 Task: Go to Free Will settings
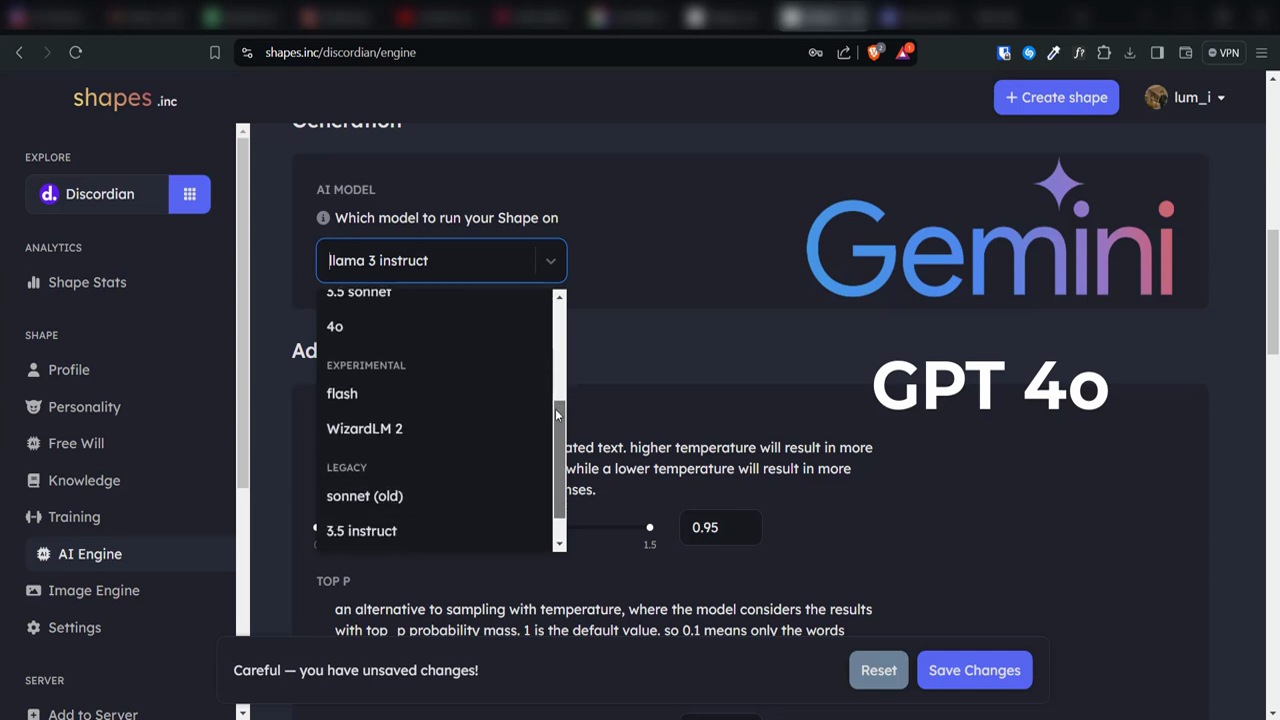tap(65, 443)
